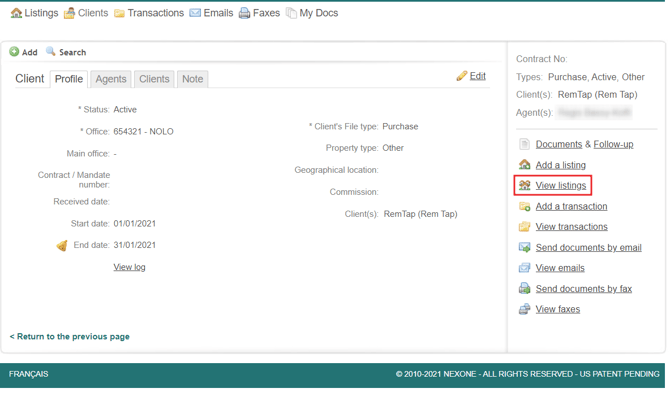Screen dimensions: 670x397
Task: Open the Documents link in sidebar
Action: click(559, 144)
